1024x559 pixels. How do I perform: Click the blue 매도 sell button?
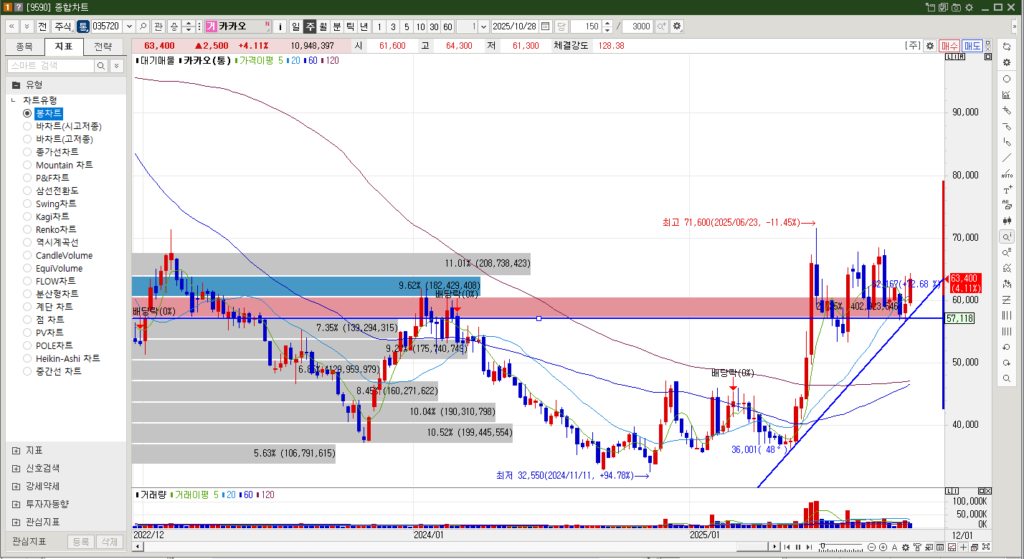coord(972,46)
